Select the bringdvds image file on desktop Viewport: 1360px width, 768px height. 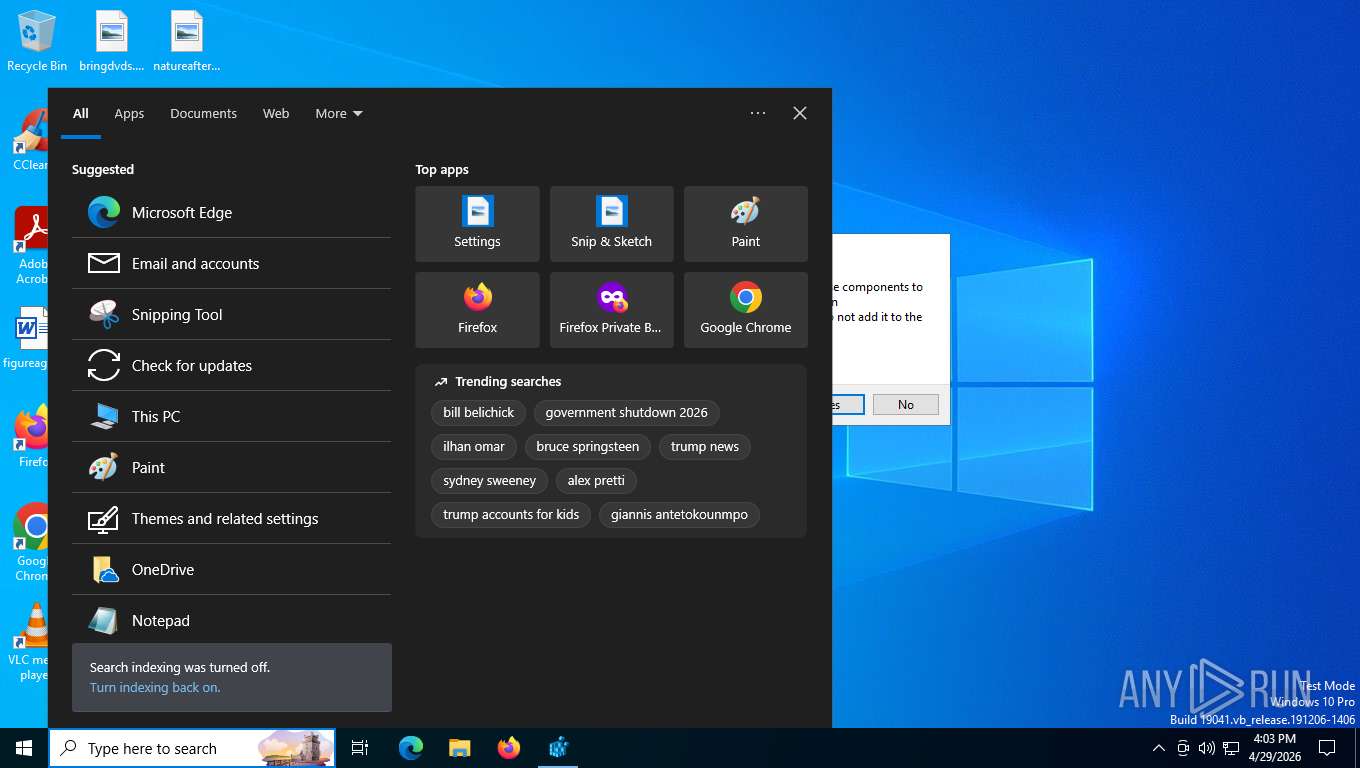[112, 42]
